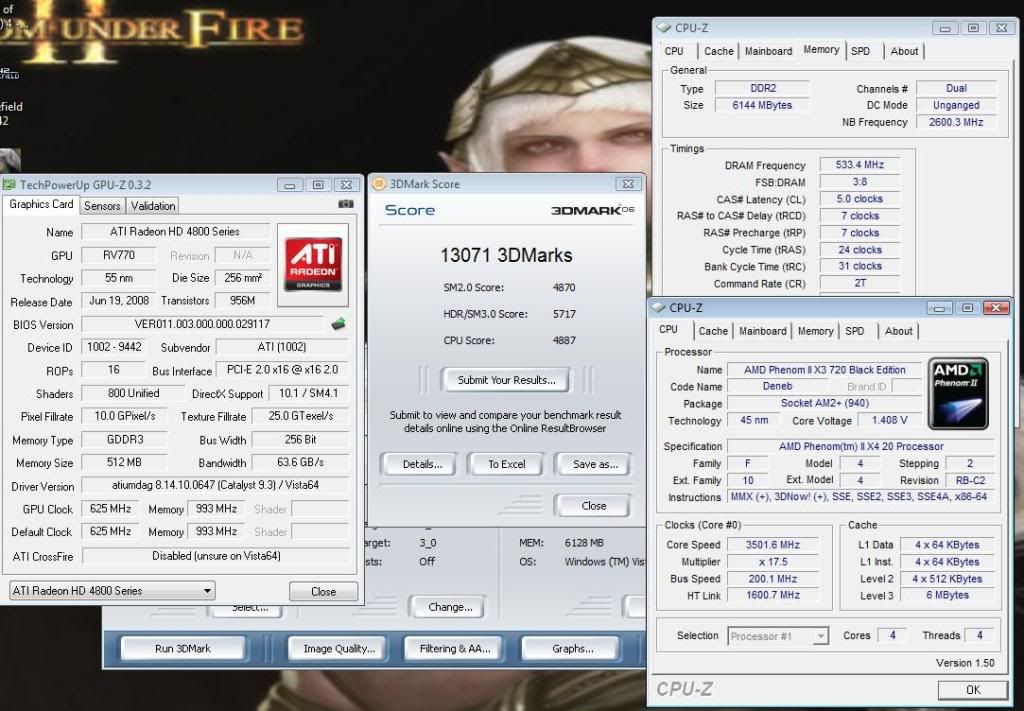Click the AMD Phenom II logo
Image resolution: width=1024 pixels, height=711 pixels.
tap(958, 395)
